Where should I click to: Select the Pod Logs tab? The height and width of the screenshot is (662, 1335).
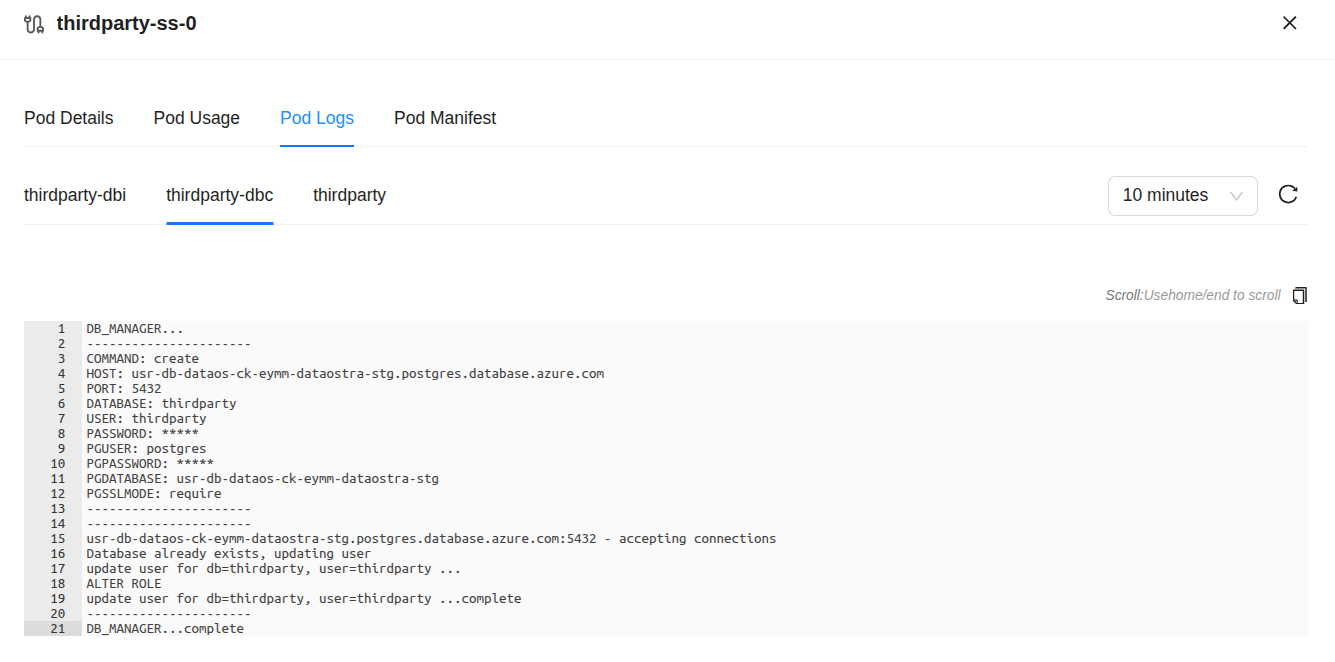click(316, 118)
